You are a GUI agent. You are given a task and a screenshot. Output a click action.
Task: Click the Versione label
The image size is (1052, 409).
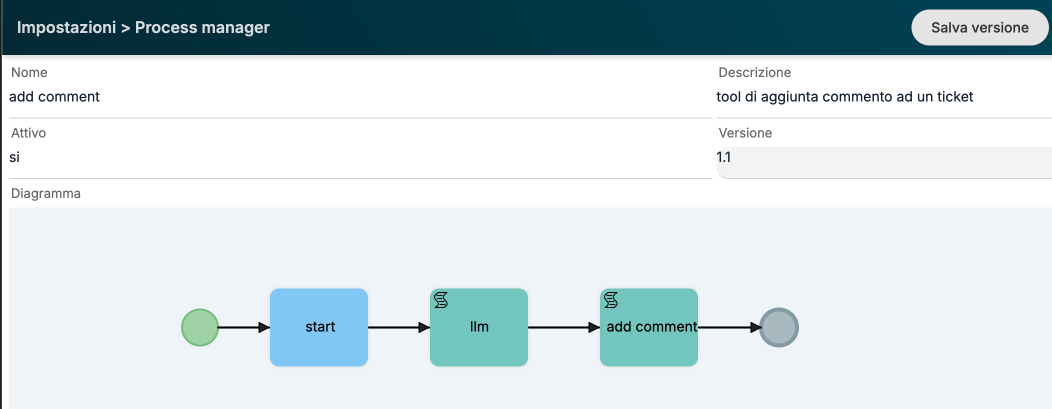coord(745,133)
